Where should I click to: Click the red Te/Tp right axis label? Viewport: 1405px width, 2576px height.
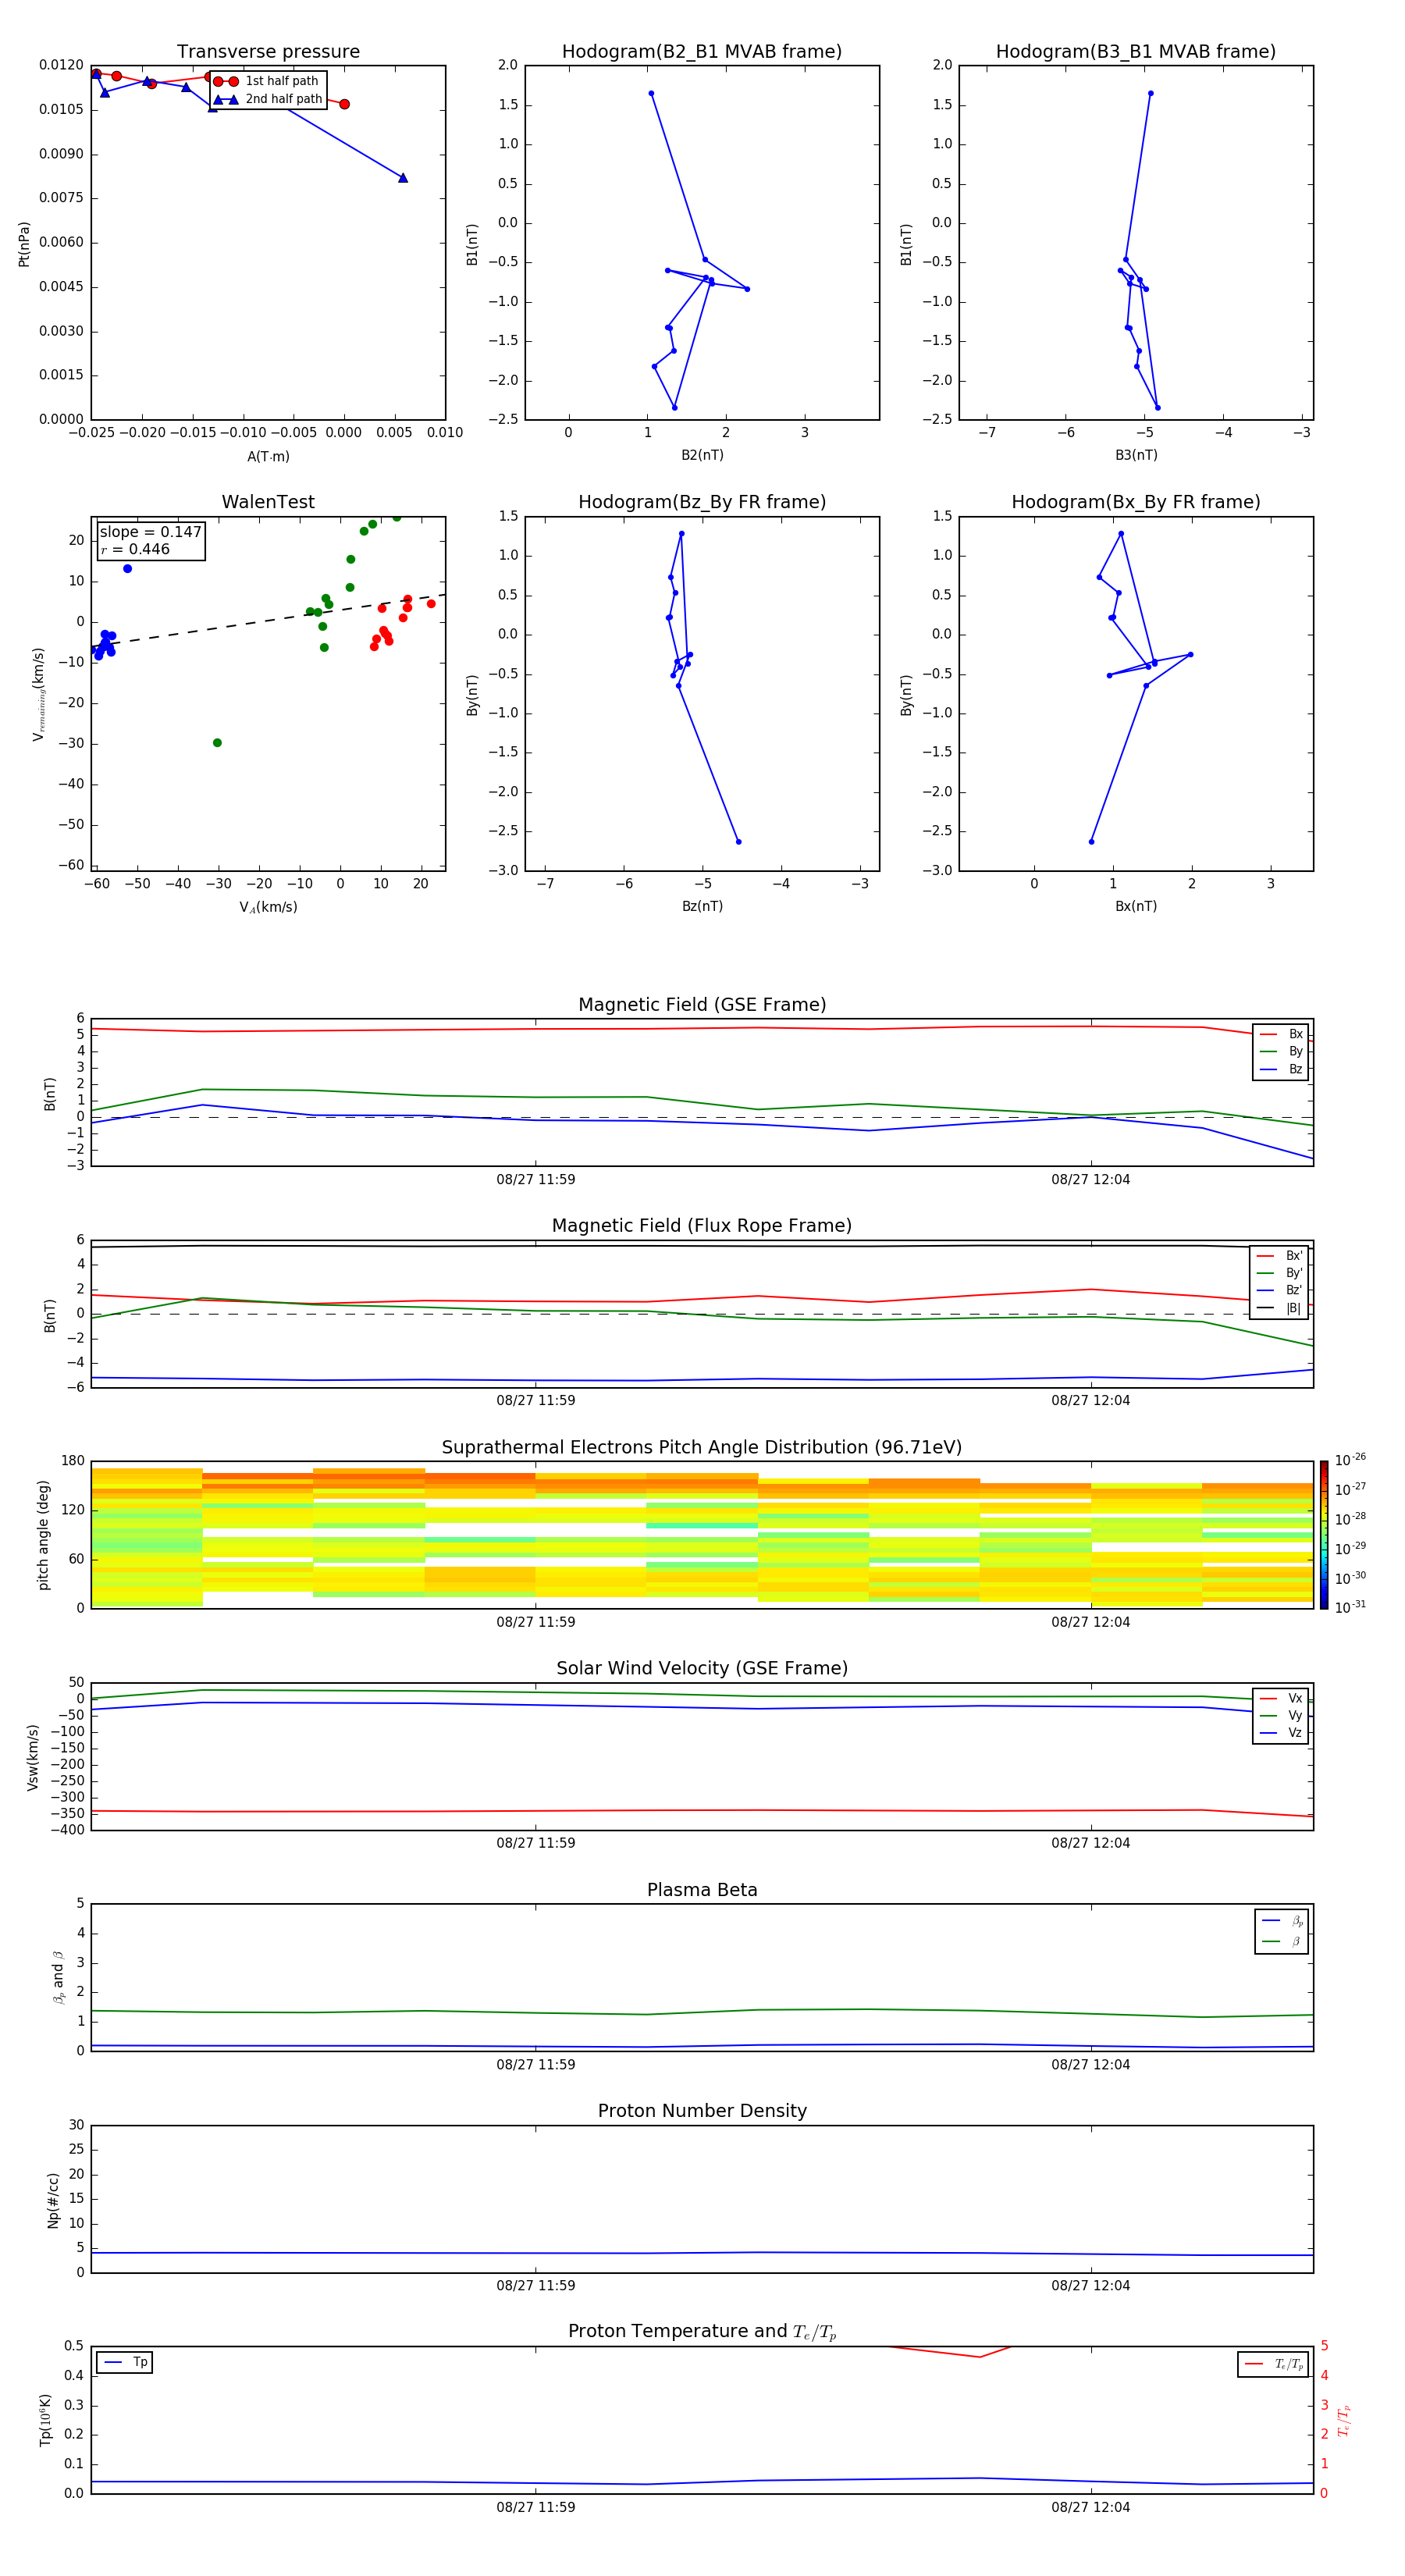coord(1344,2420)
